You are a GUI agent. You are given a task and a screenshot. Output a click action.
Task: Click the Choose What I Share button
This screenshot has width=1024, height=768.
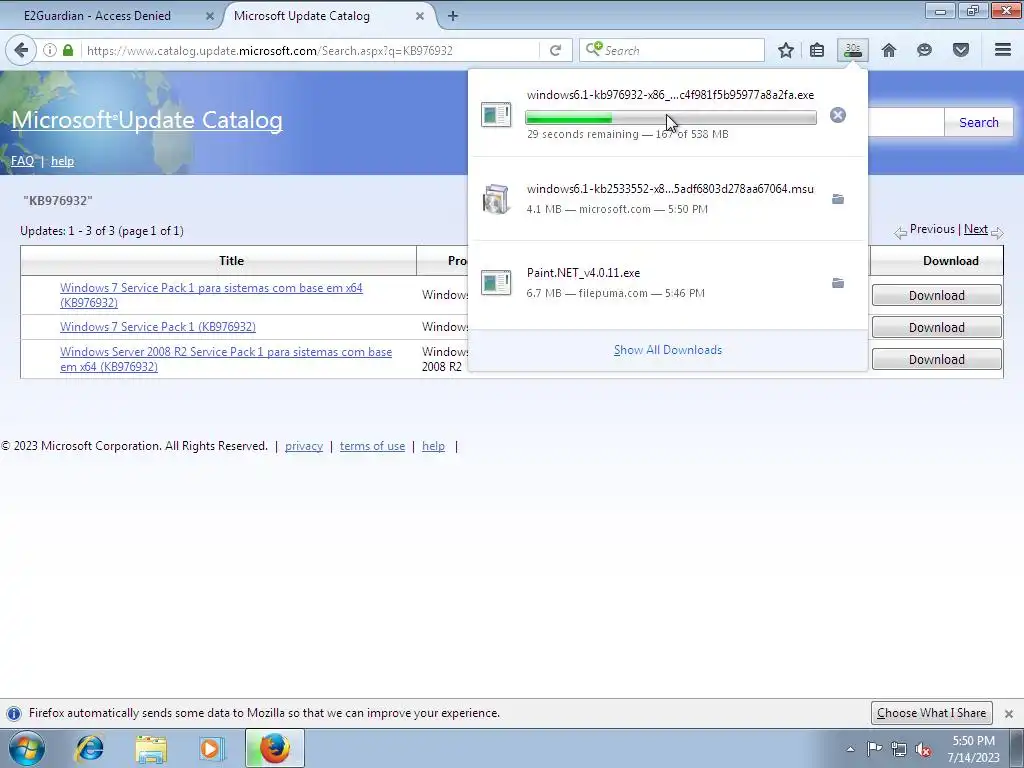(x=932, y=713)
